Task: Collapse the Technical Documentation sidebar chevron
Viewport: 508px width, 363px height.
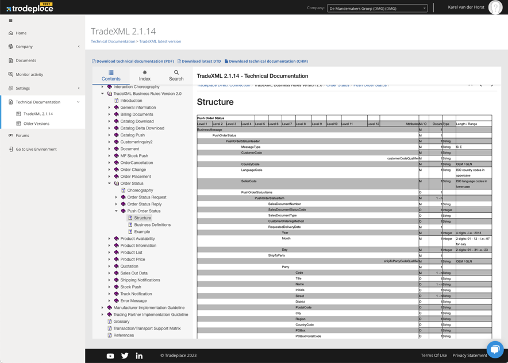Action: 78,102
